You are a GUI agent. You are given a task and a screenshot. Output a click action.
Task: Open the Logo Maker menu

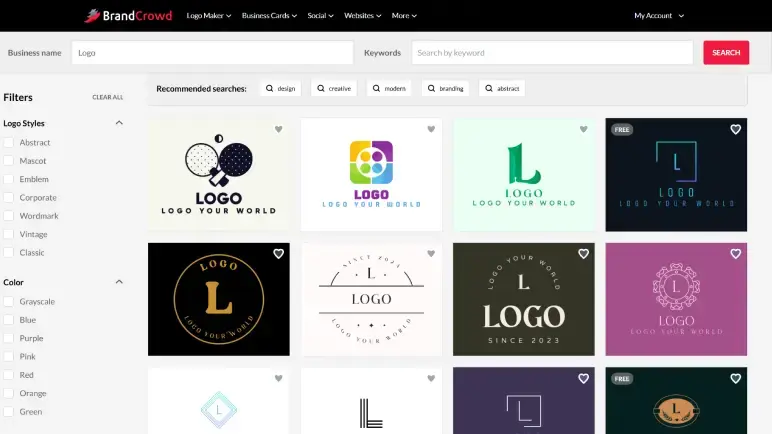coord(208,16)
